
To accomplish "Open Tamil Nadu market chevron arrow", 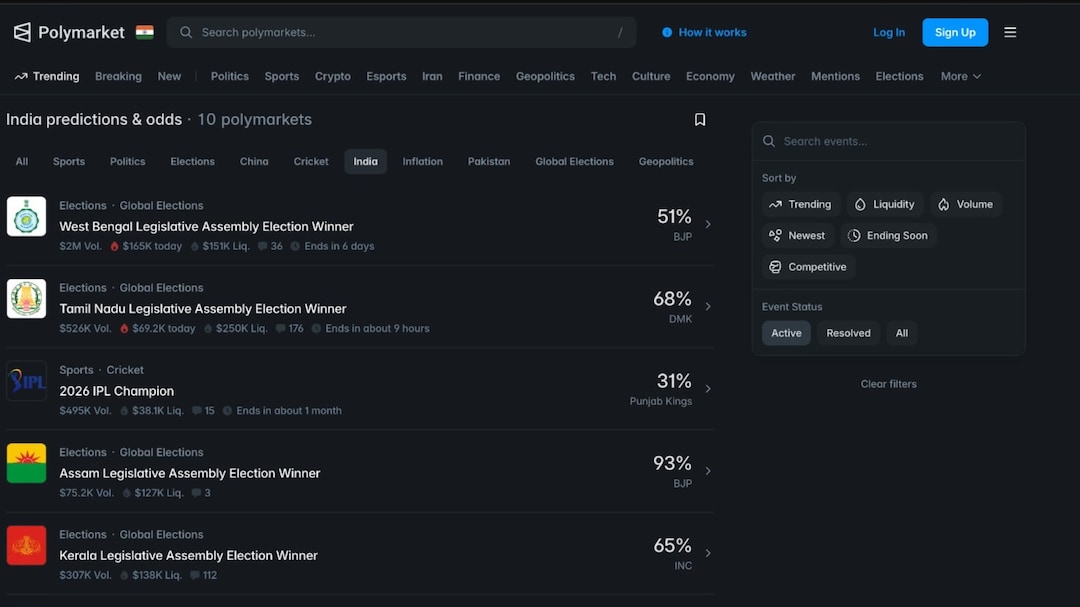I will pyautogui.click(x=708, y=306).
